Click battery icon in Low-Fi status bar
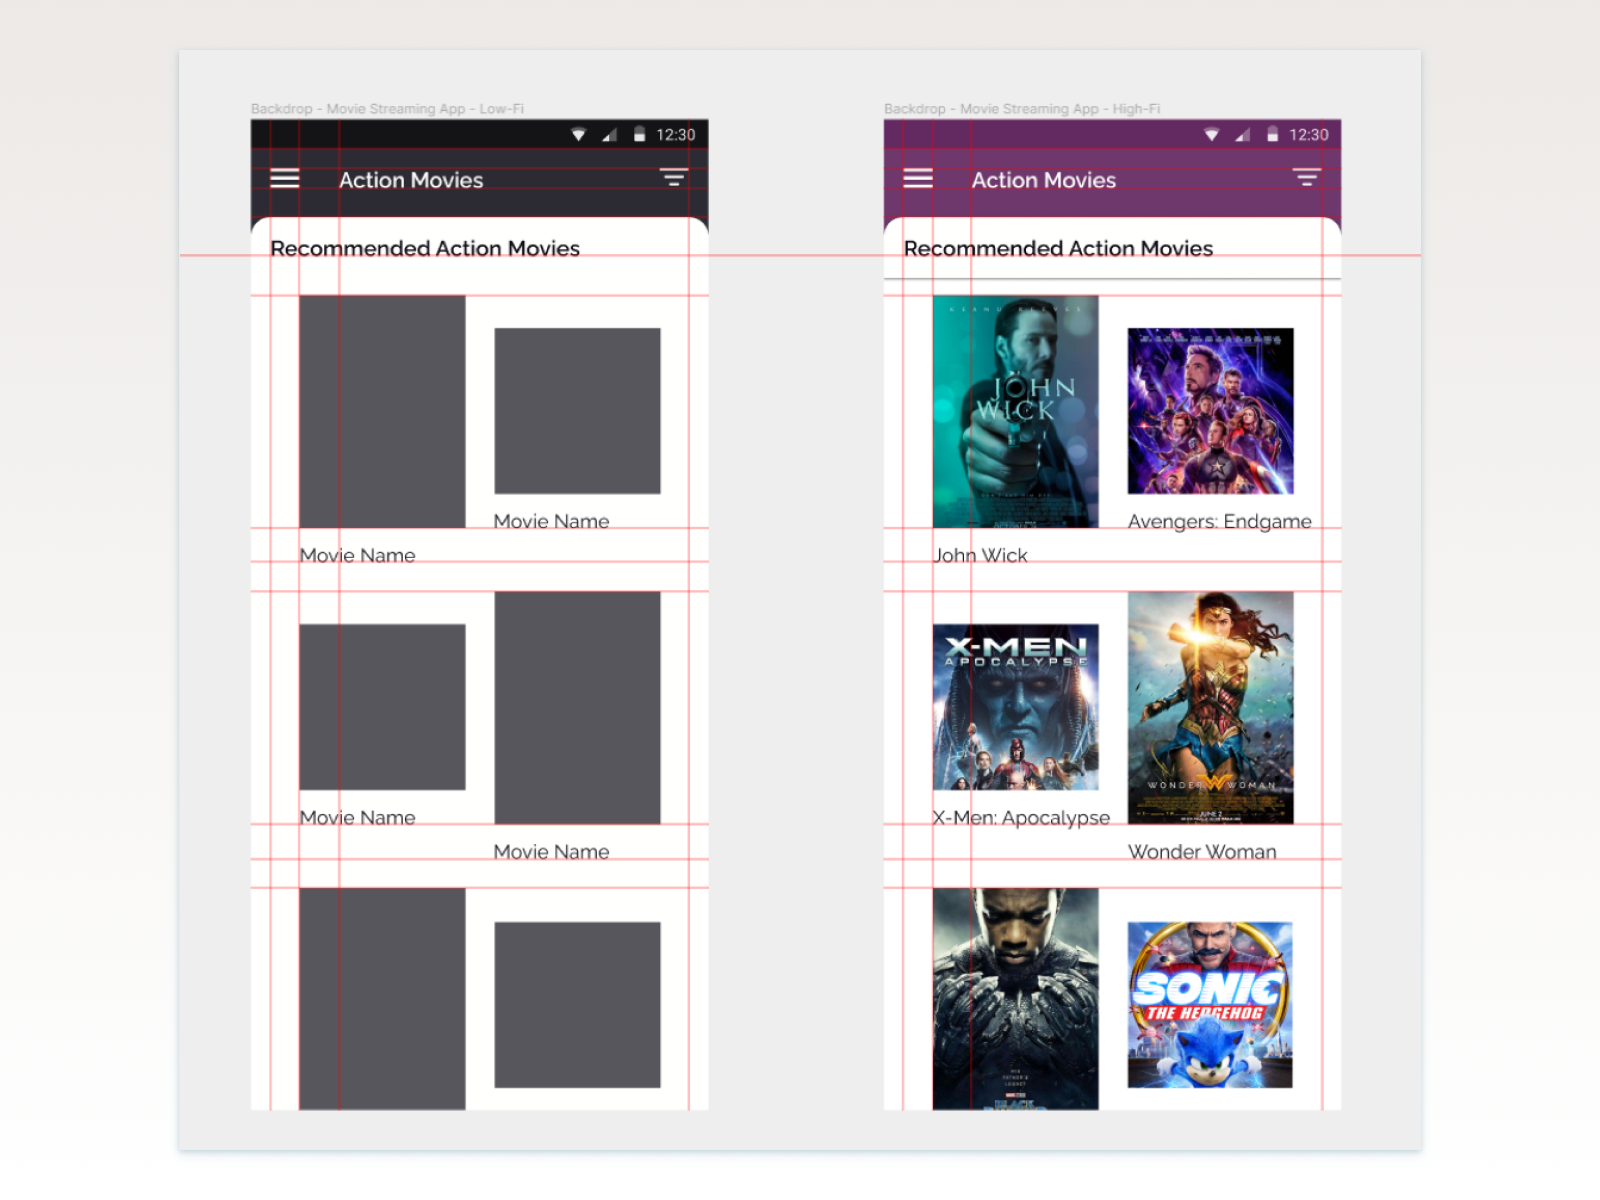Image resolution: width=1600 pixels, height=1200 pixels. click(639, 135)
